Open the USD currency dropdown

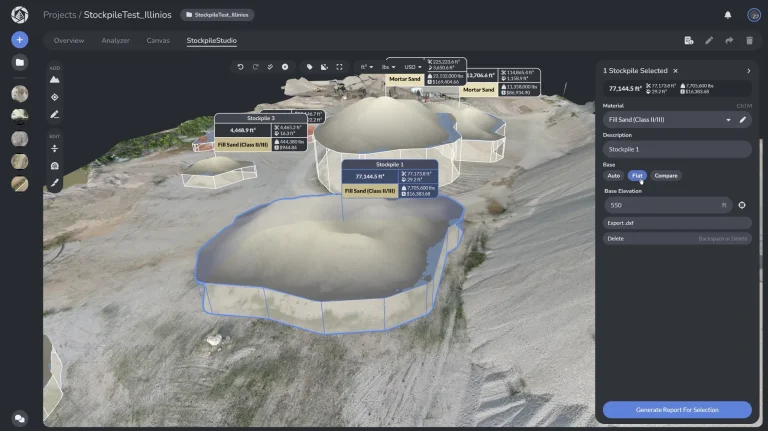[412, 67]
